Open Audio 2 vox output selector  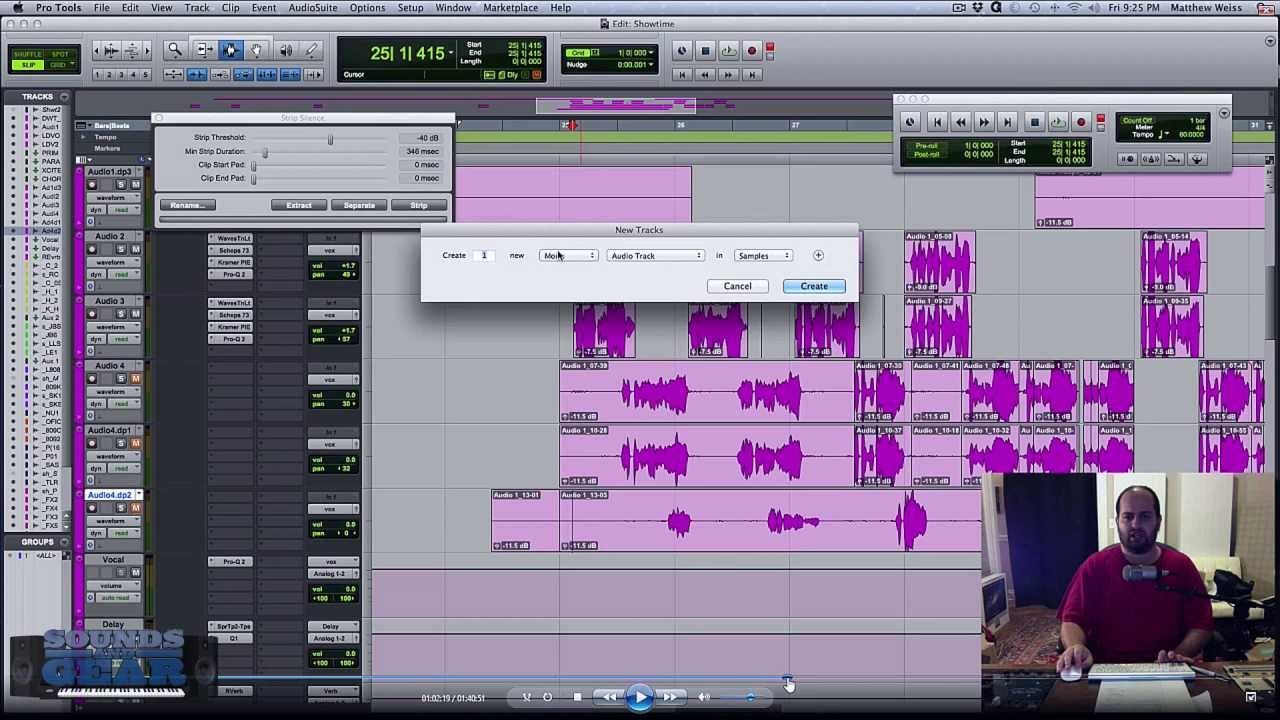coord(332,250)
